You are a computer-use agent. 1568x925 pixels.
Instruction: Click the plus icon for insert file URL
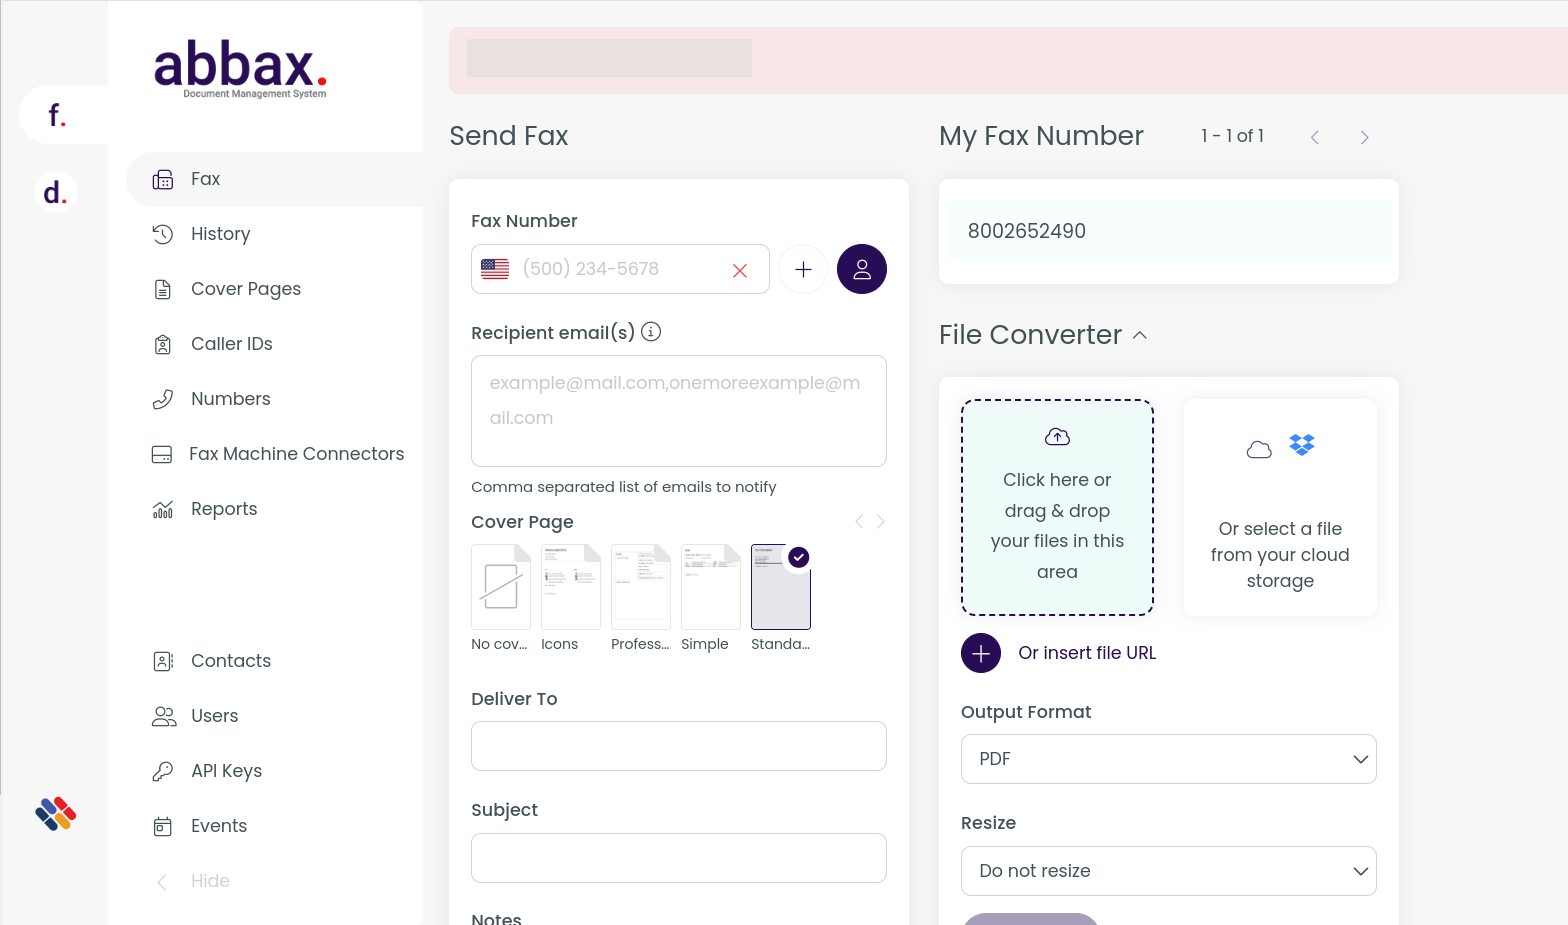pyautogui.click(x=980, y=653)
